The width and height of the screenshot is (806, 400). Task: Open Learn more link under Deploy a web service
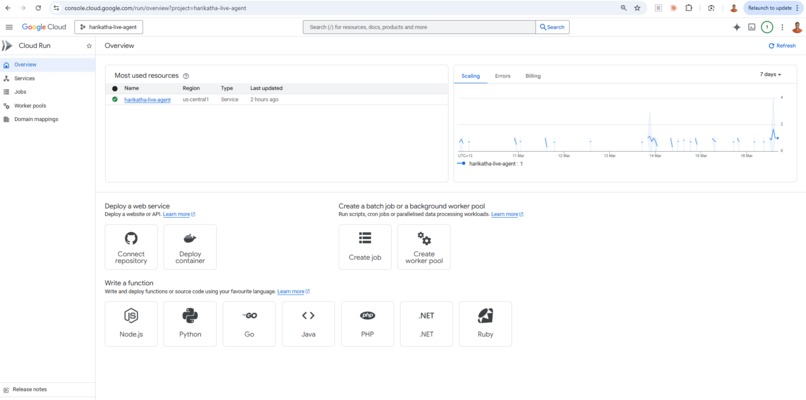click(179, 214)
